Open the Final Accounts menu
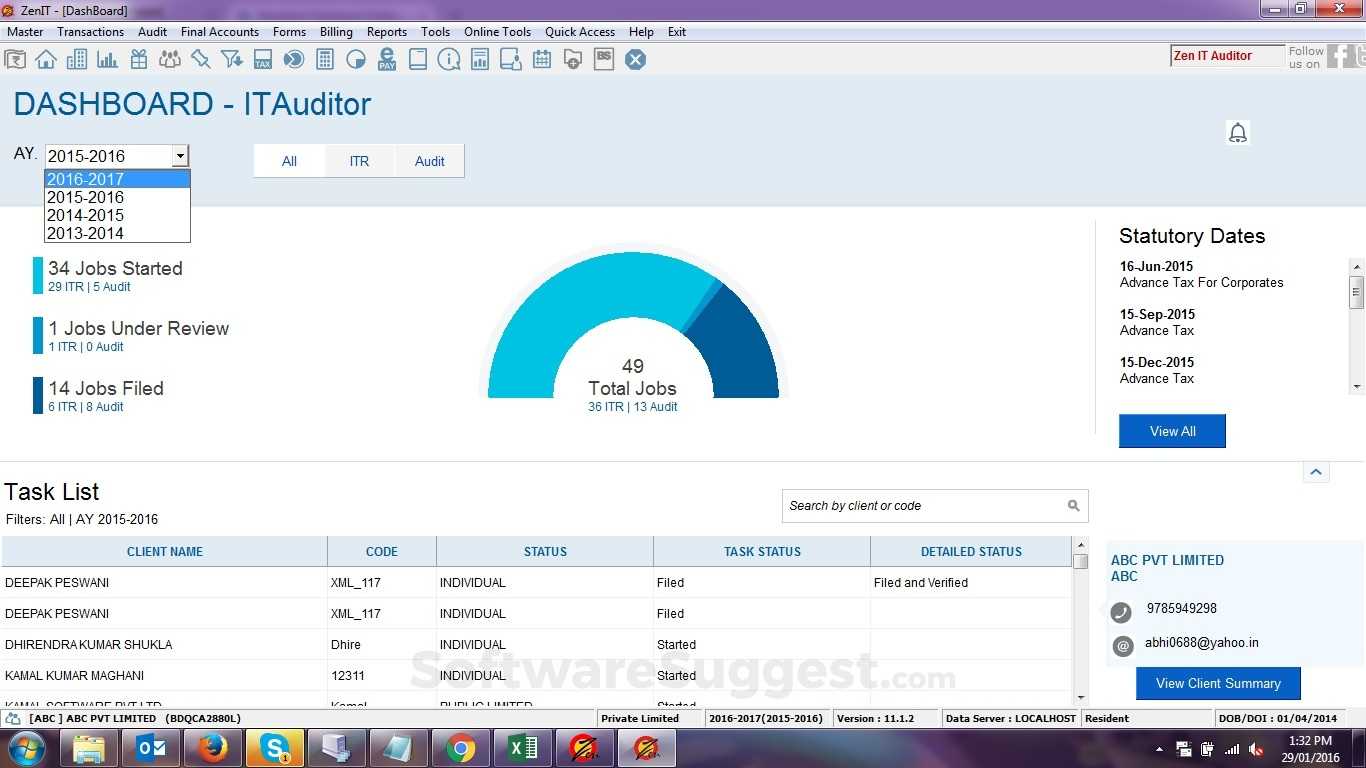The height and width of the screenshot is (768, 1366). pos(220,32)
